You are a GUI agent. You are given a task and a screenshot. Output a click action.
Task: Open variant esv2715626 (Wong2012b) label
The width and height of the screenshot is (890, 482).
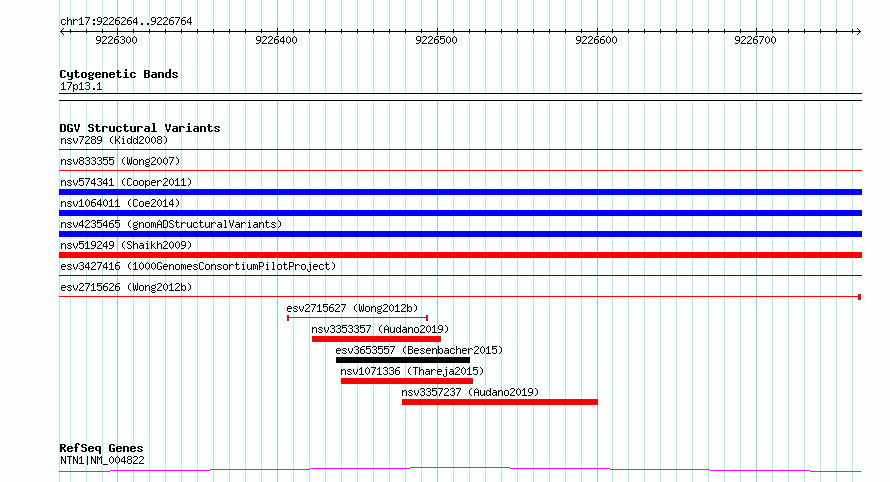tap(126, 287)
